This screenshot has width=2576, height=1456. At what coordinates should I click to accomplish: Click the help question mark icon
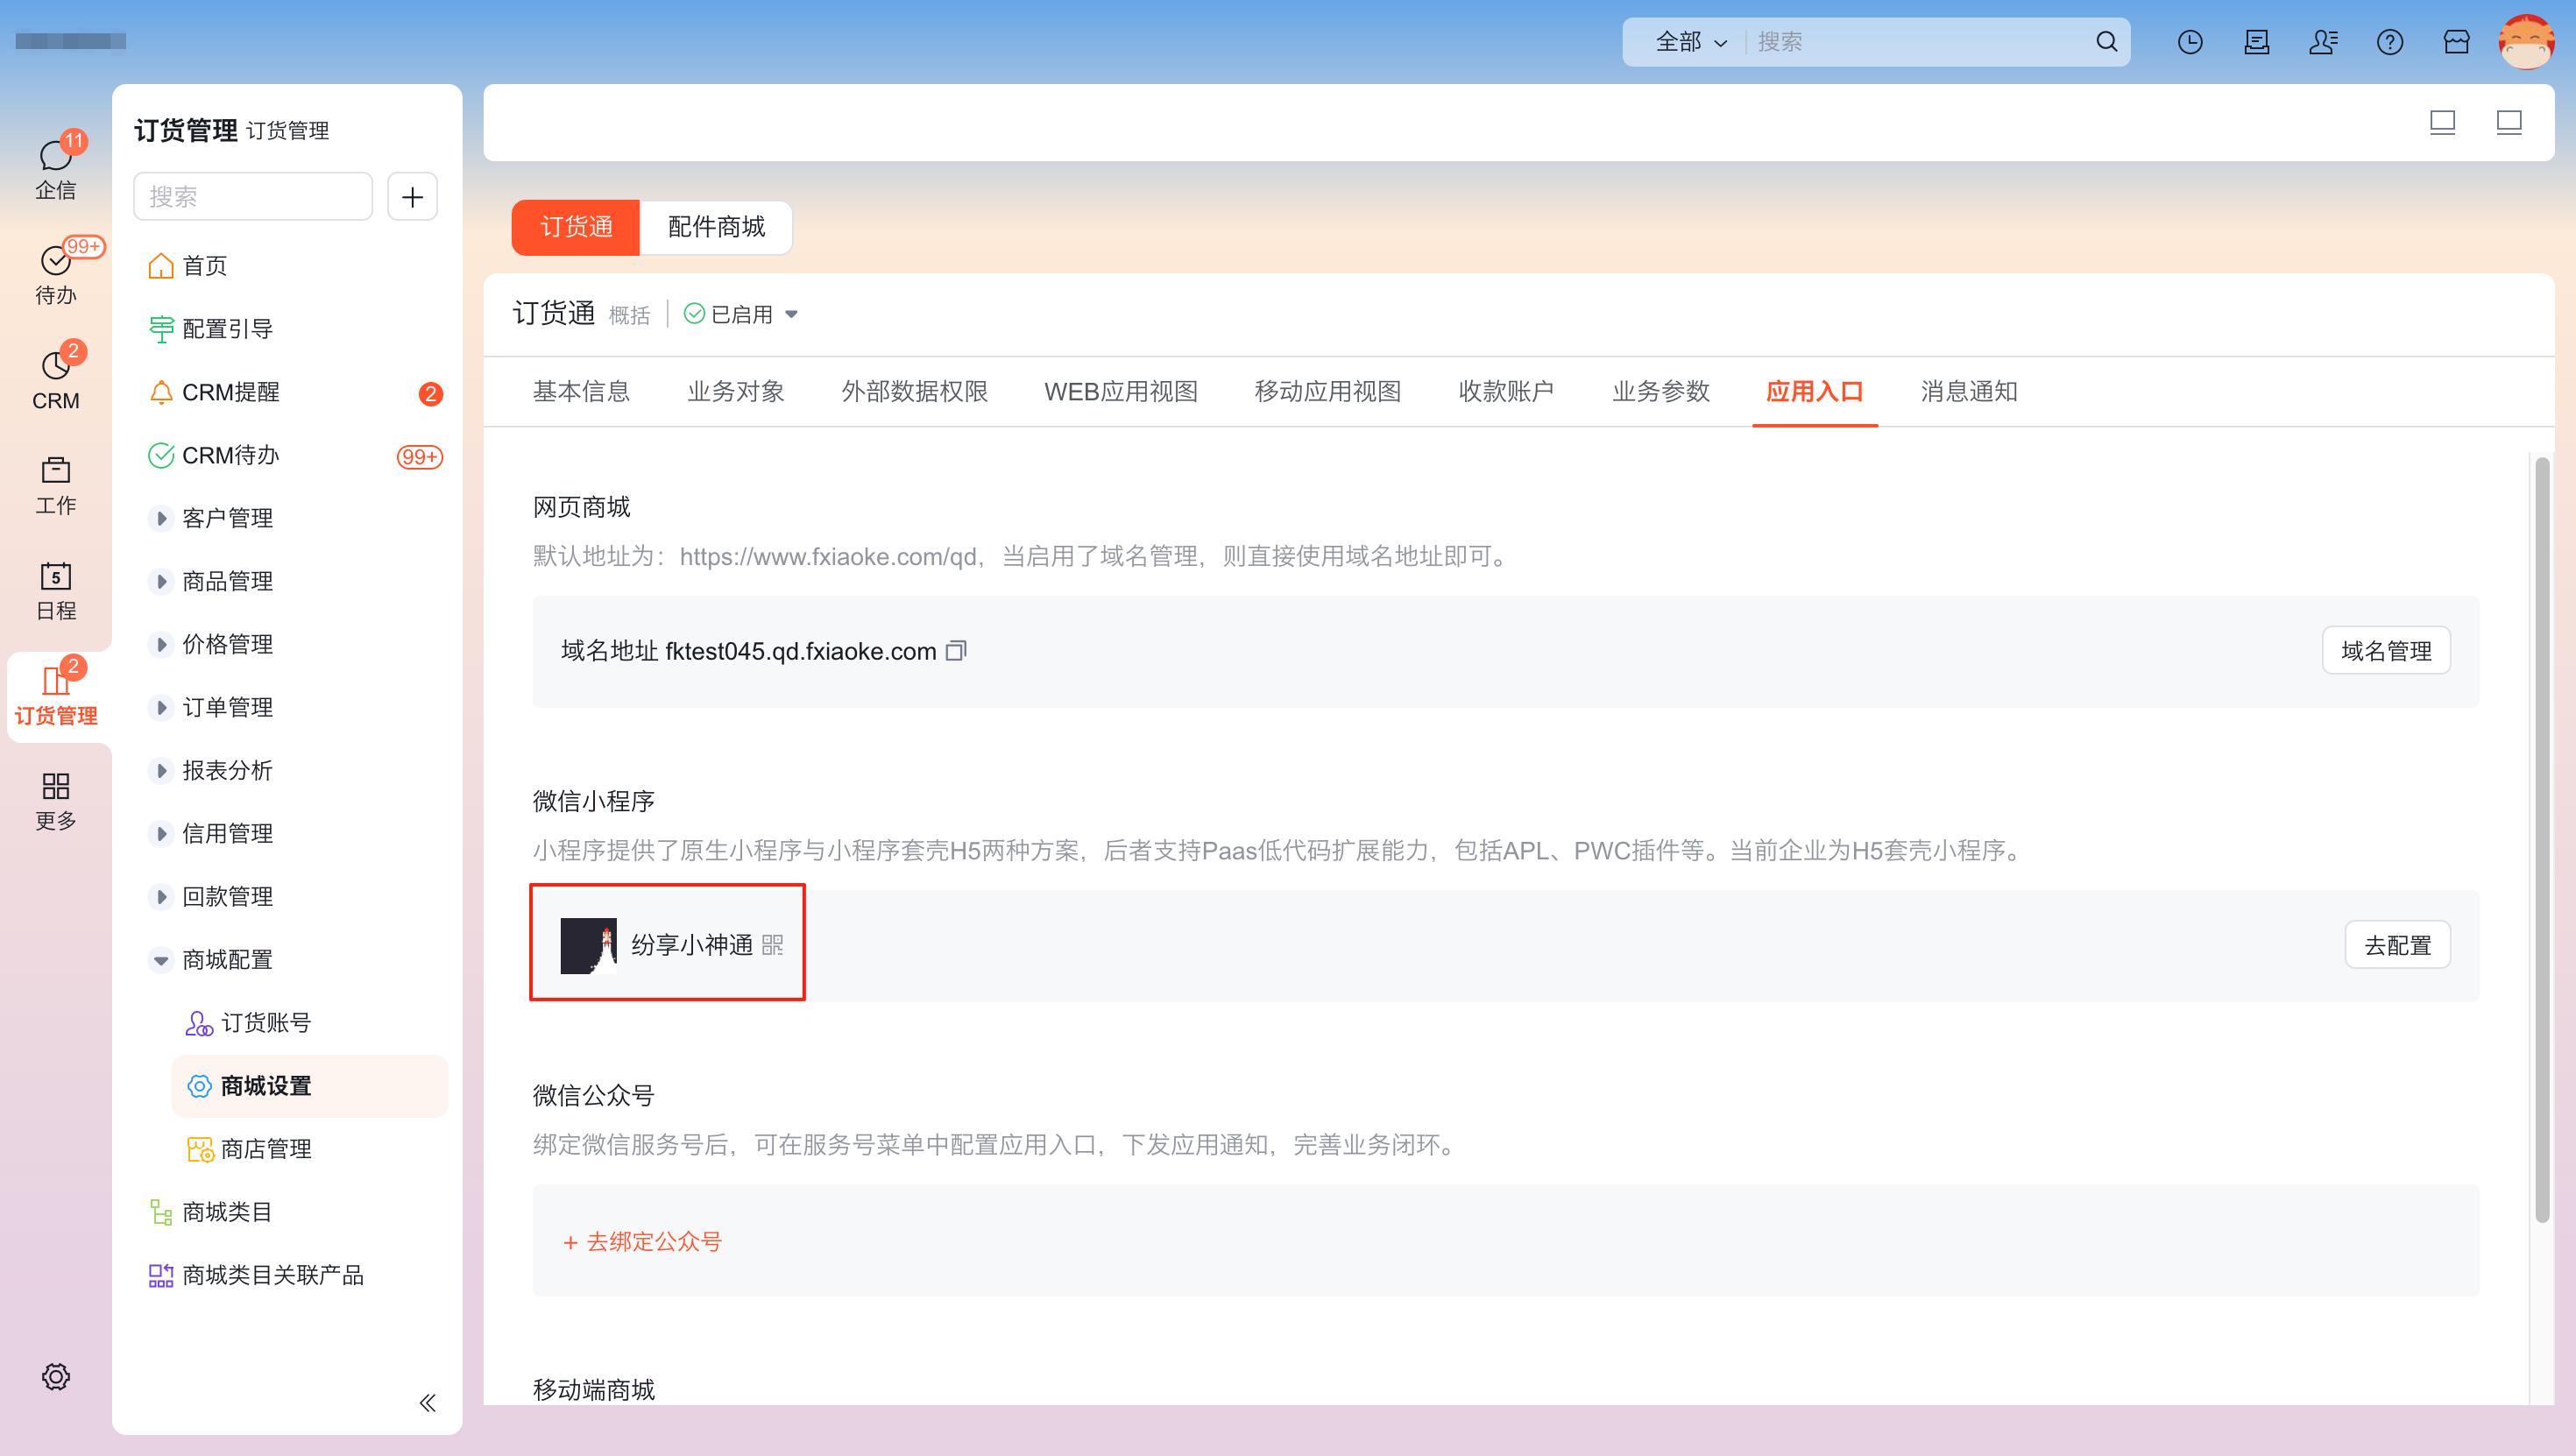(x=2390, y=42)
